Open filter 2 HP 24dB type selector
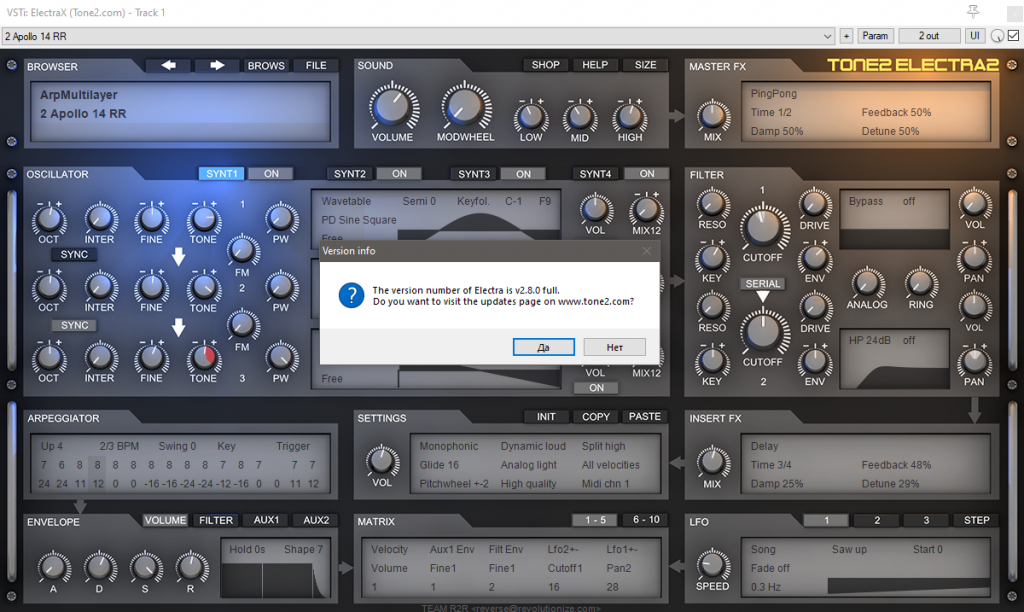This screenshot has height=612, width=1024. coord(869,340)
